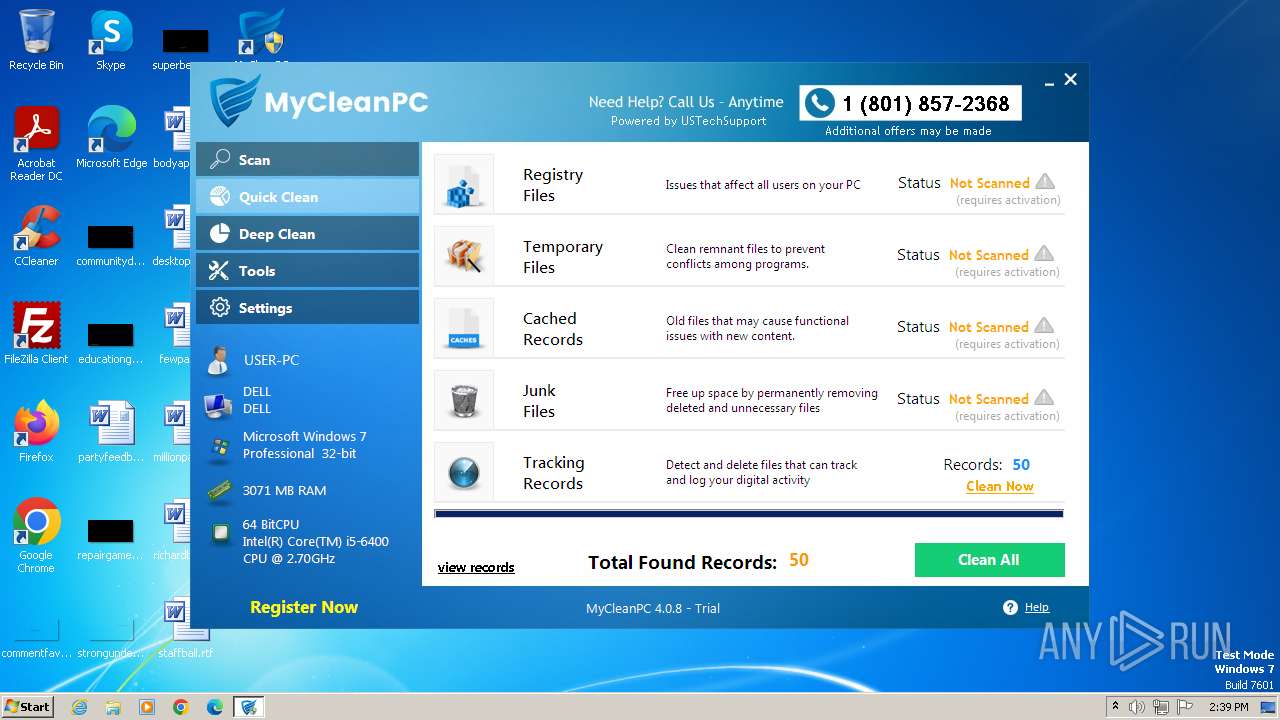The height and width of the screenshot is (720, 1280).
Task: Open the Help link
Action: (x=1037, y=607)
